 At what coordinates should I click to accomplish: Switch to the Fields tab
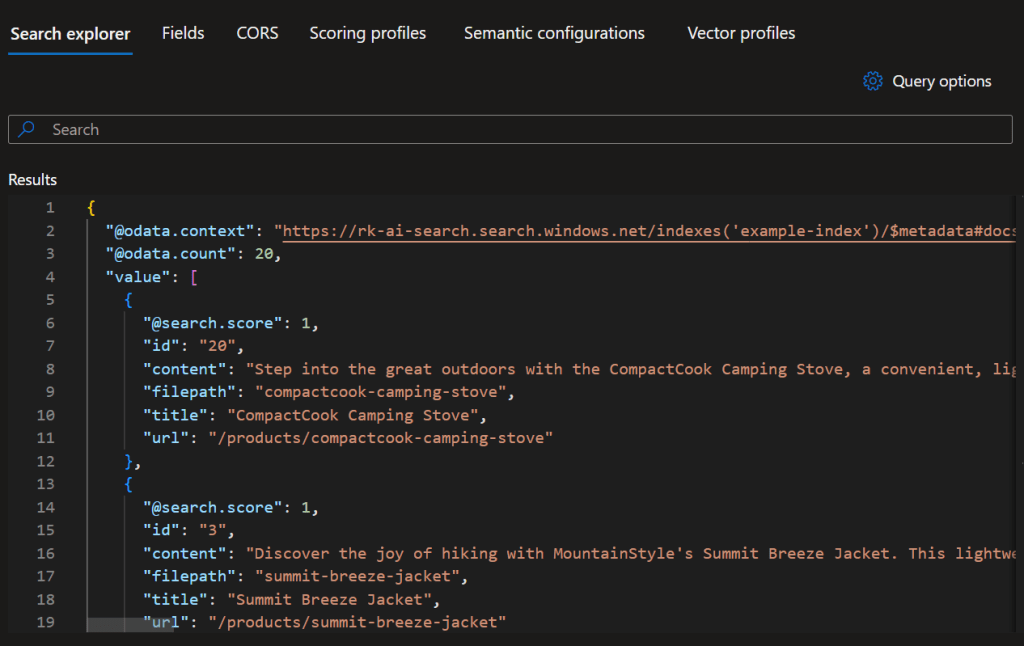183,33
